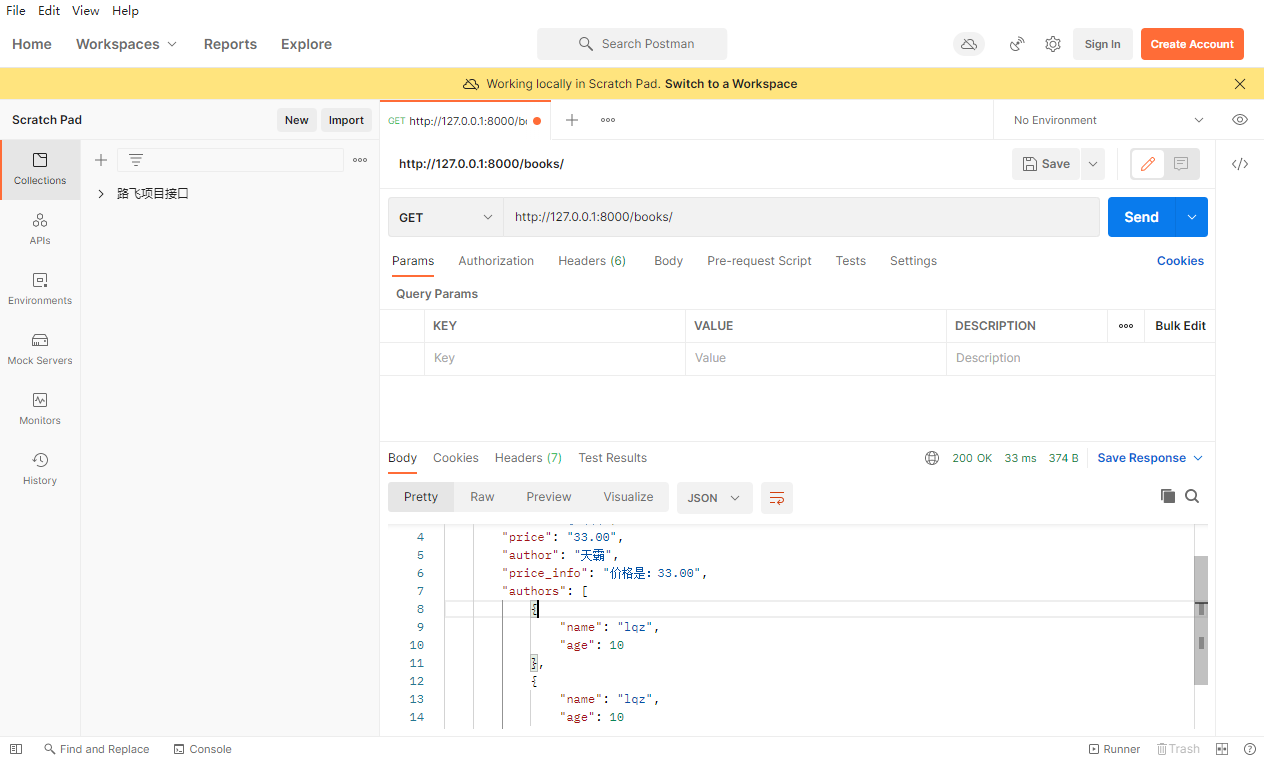
Task: Expand the 路飞项目接口 collection
Action: point(101,194)
